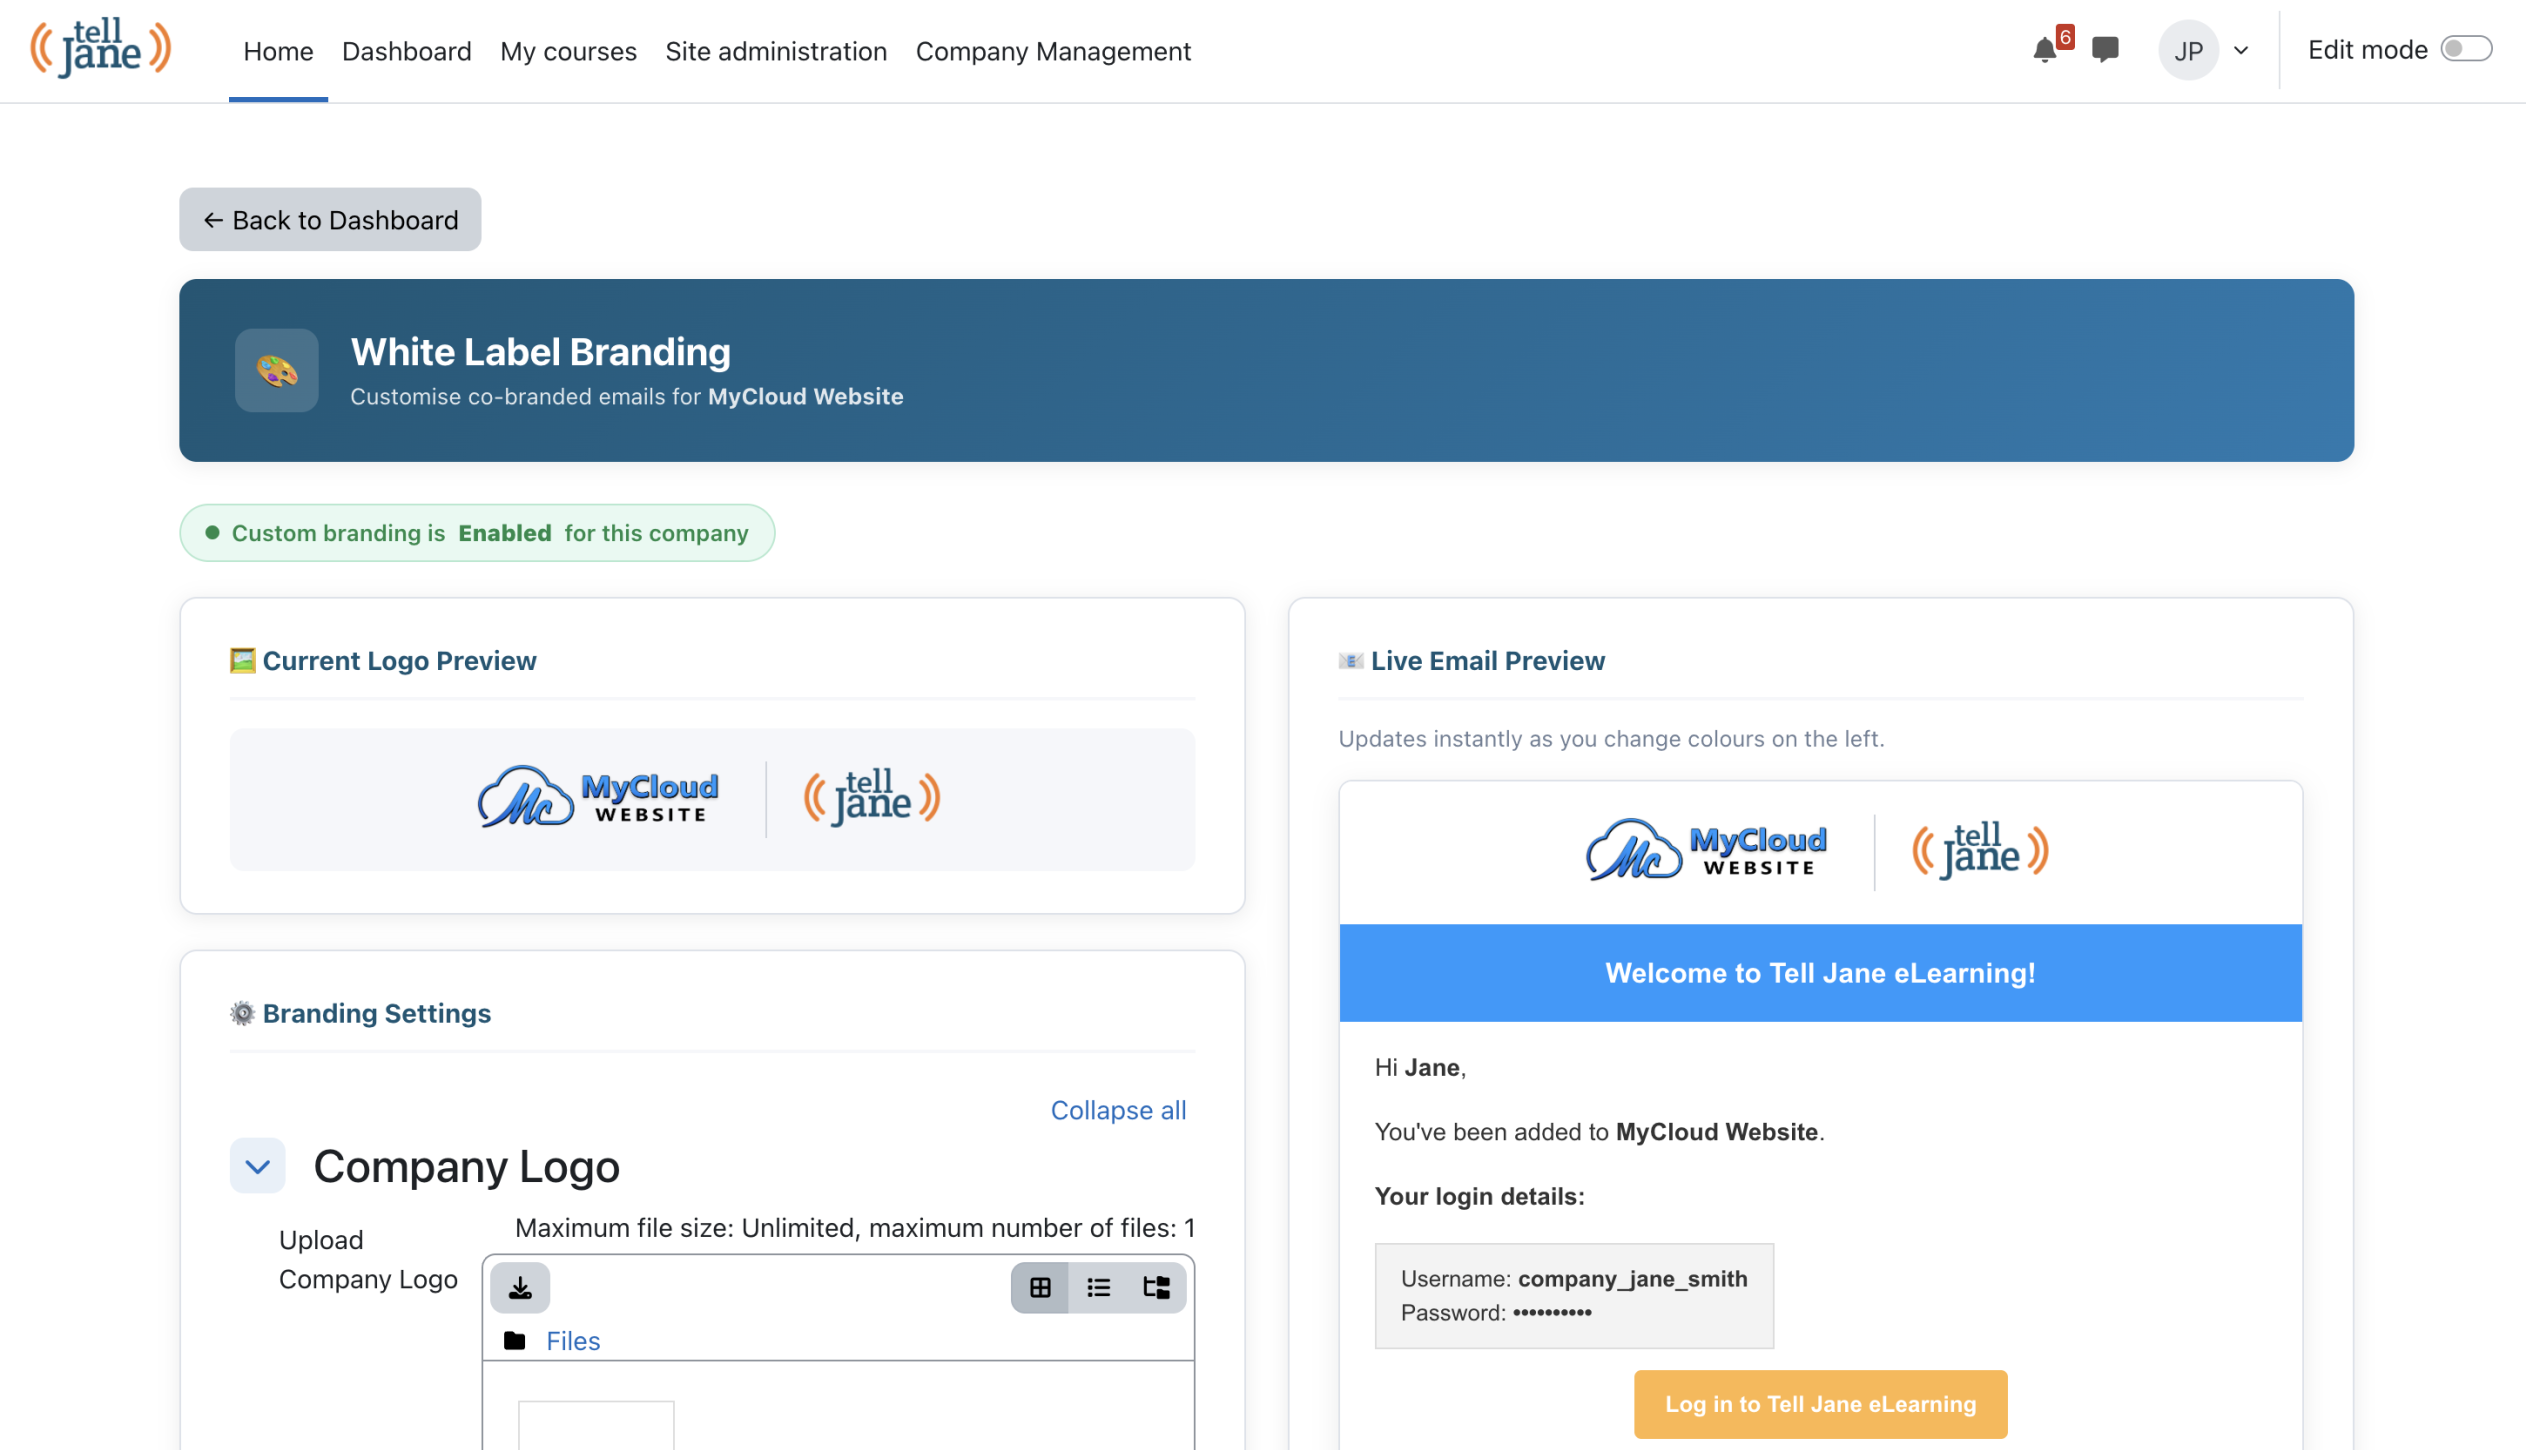Go to Company Management menu
This screenshot has width=2526, height=1450.
(1053, 51)
